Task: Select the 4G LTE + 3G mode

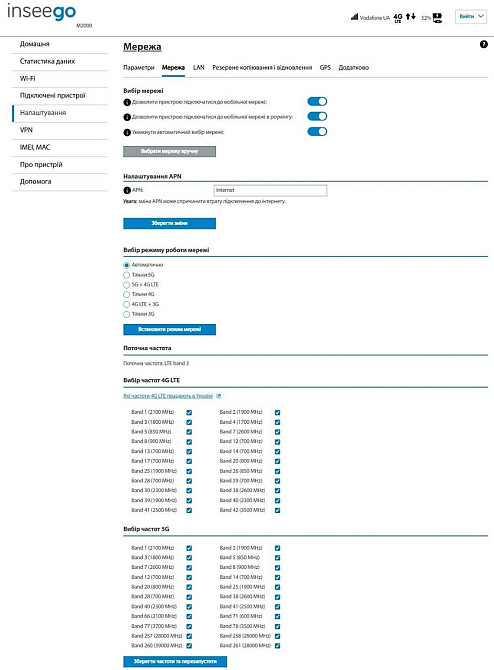Action: [126, 304]
